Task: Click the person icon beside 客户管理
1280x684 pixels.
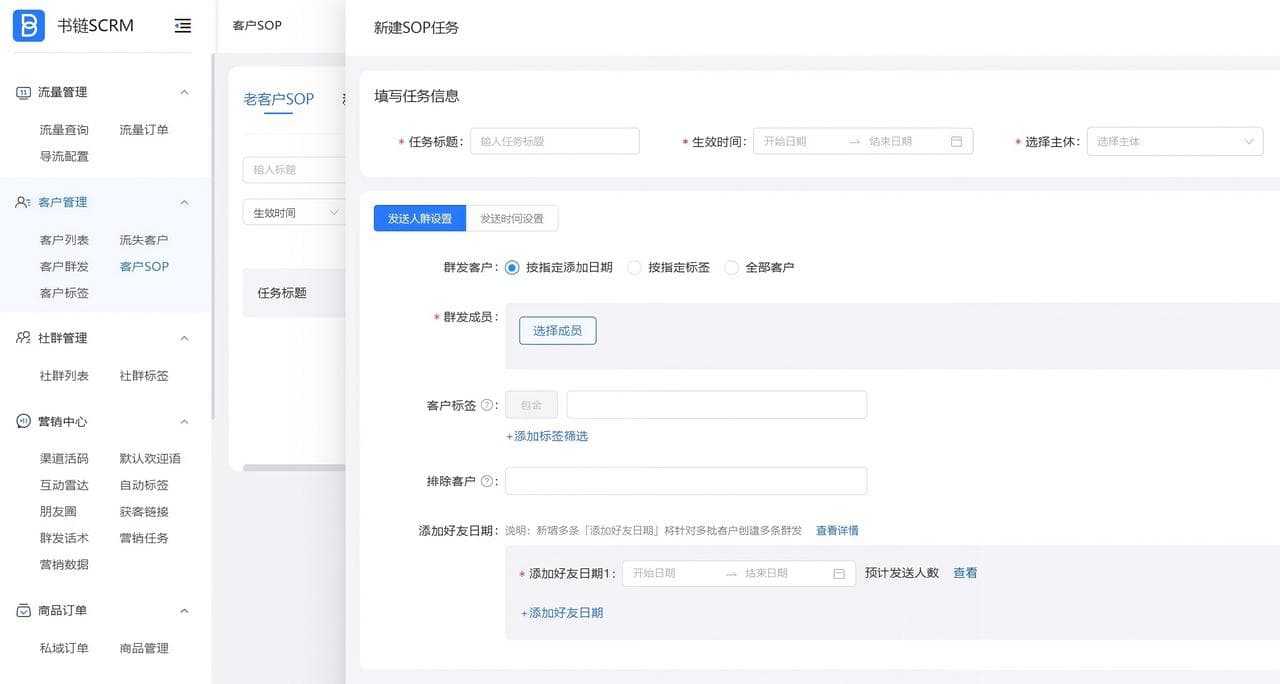Action: 23,202
